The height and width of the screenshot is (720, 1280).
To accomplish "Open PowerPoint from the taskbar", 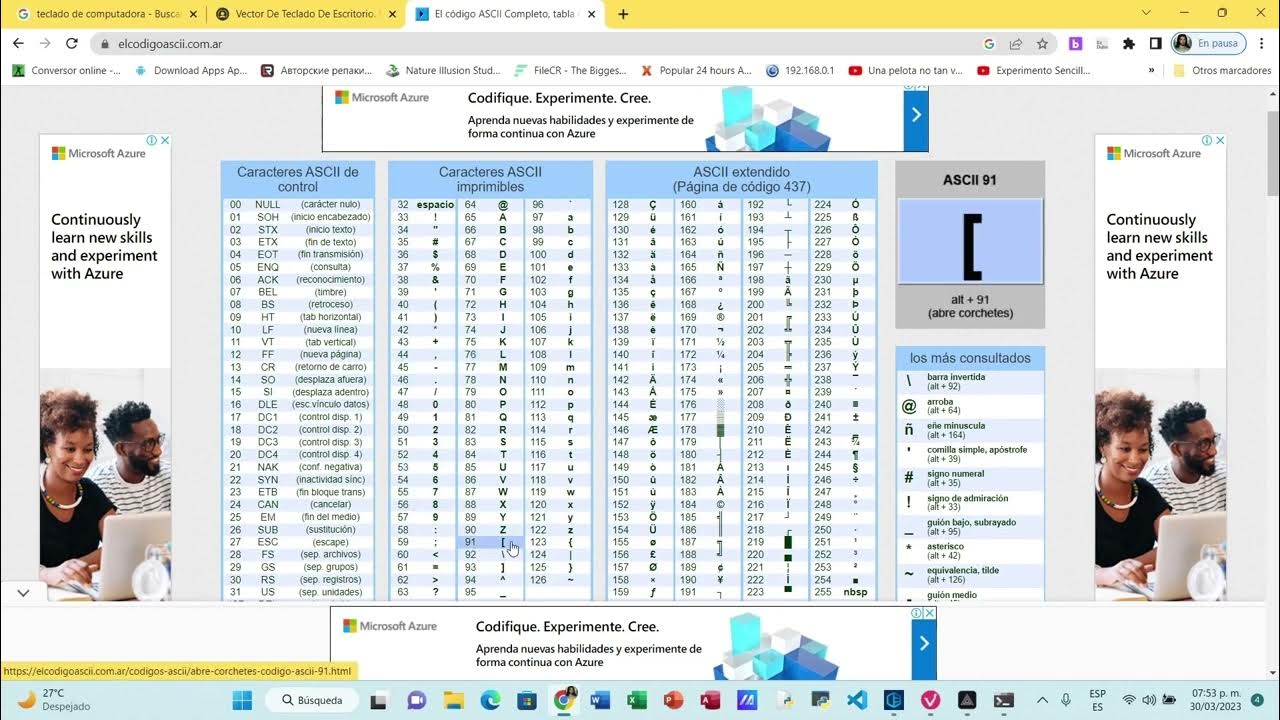I will pos(673,700).
